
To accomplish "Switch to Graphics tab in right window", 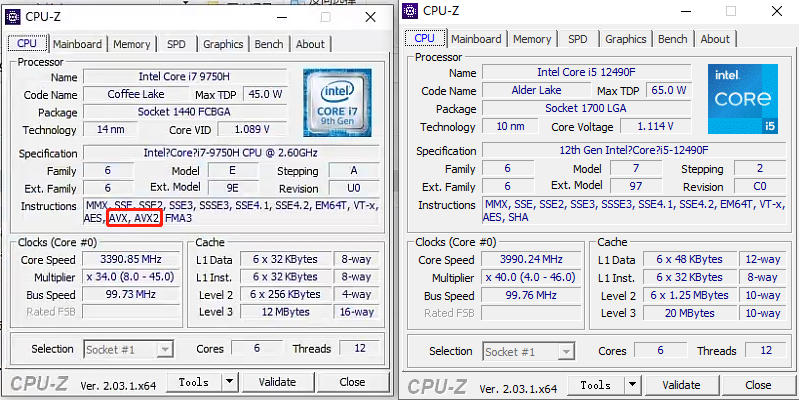I will [x=626, y=39].
